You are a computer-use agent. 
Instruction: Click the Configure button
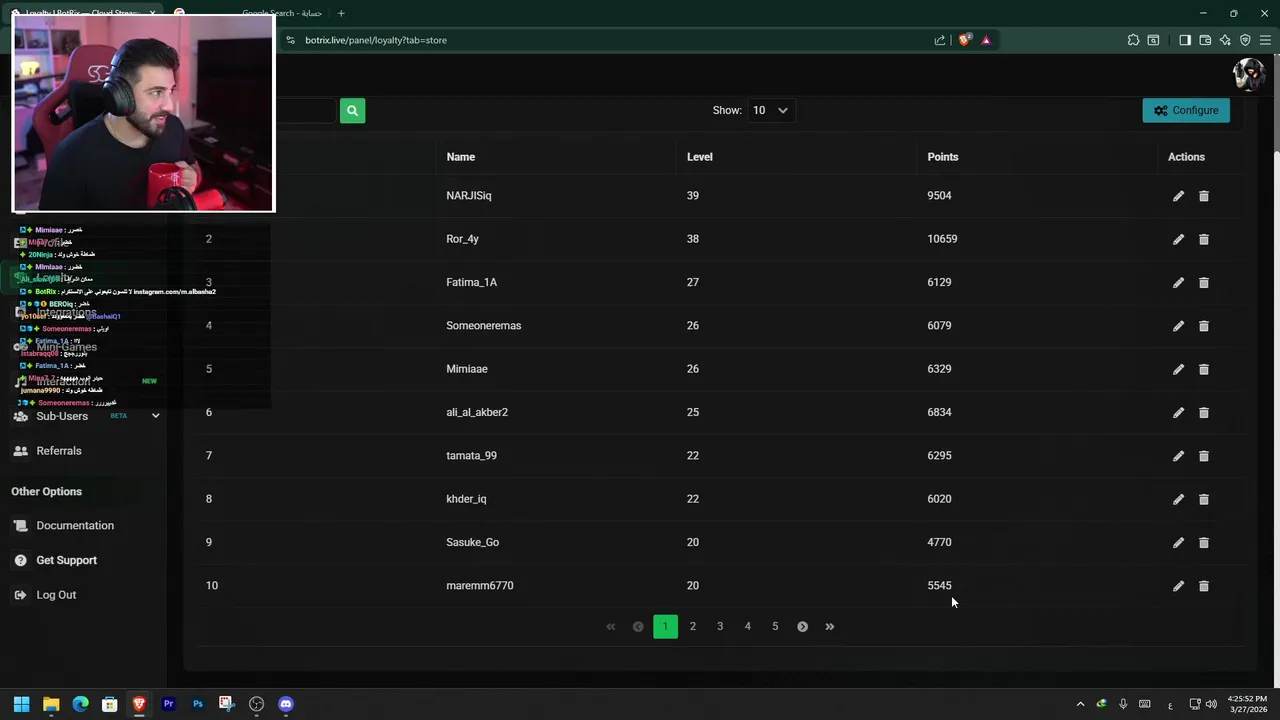pos(1186,111)
